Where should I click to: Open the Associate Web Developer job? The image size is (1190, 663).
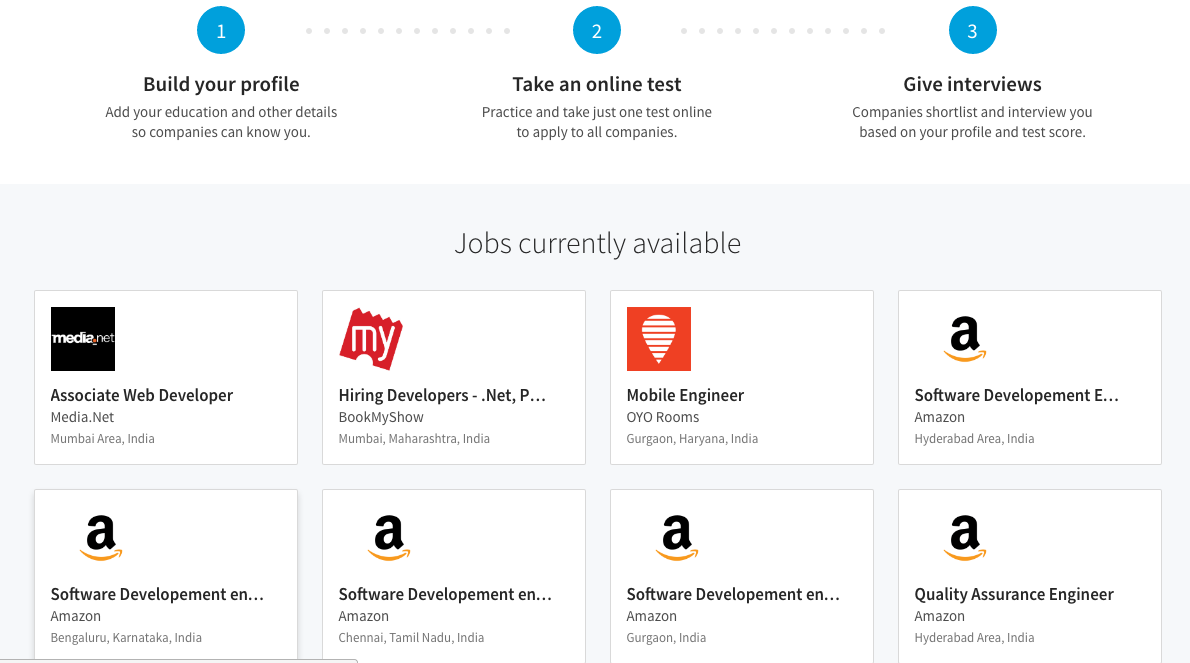(x=142, y=395)
